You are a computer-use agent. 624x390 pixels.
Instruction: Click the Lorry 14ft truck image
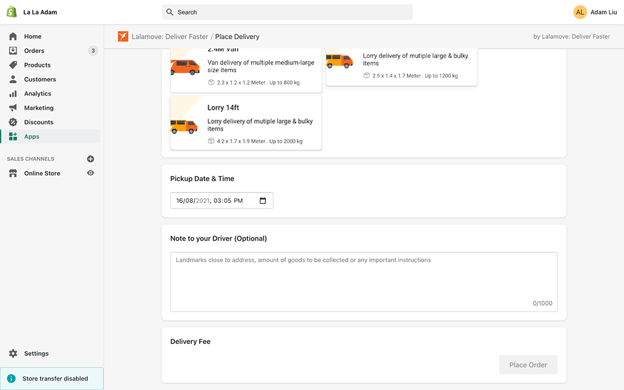[184, 126]
